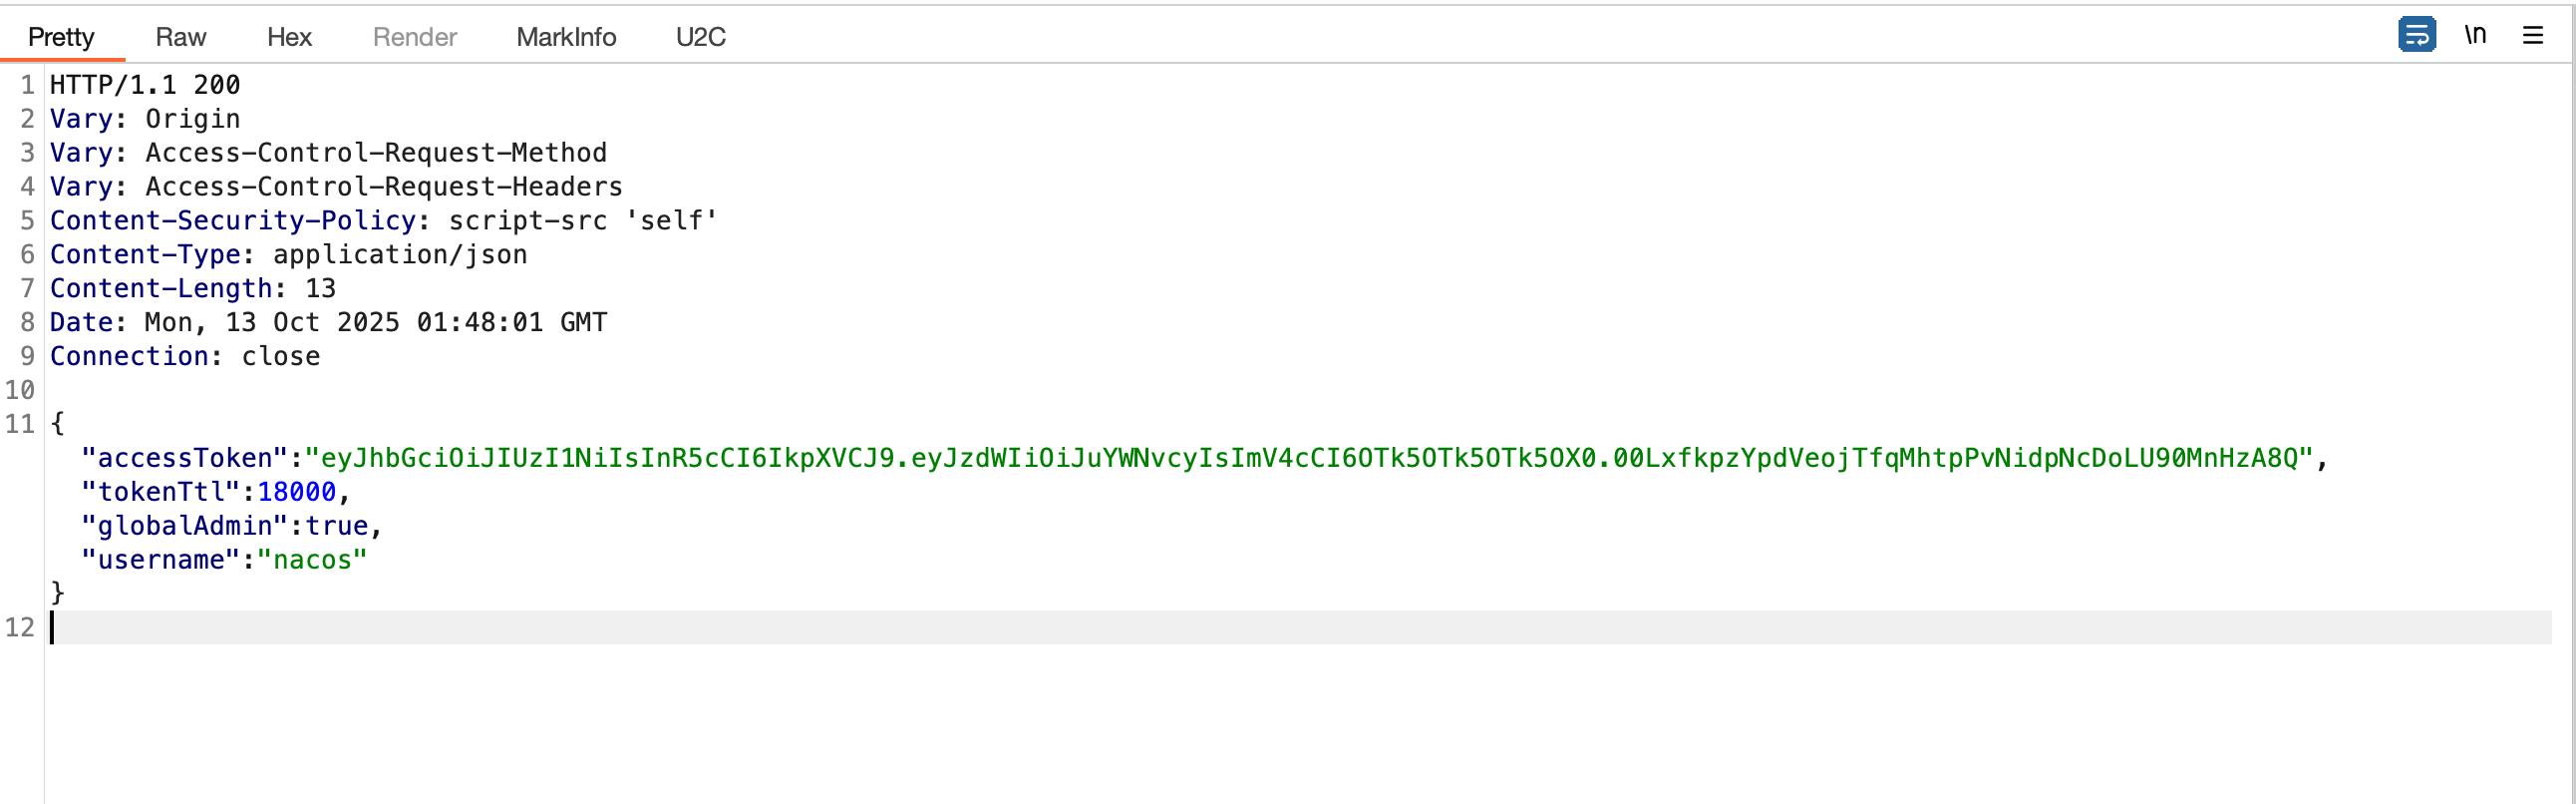Open the Render tab
The image size is (2576, 804).
pyautogui.click(x=414, y=37)
